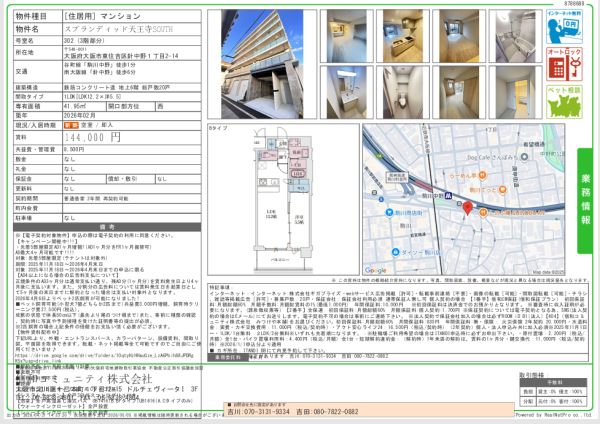The width and height of the screenshot is (600, 424).
Task: Click the 物件種目 row label
Action: pos(31,16)
